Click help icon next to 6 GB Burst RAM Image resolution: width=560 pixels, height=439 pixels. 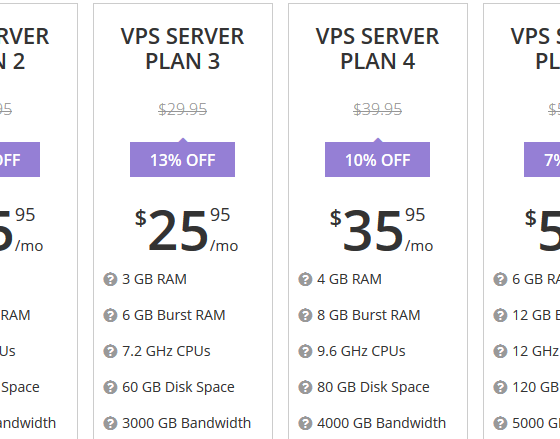click(x=110, y=315)
